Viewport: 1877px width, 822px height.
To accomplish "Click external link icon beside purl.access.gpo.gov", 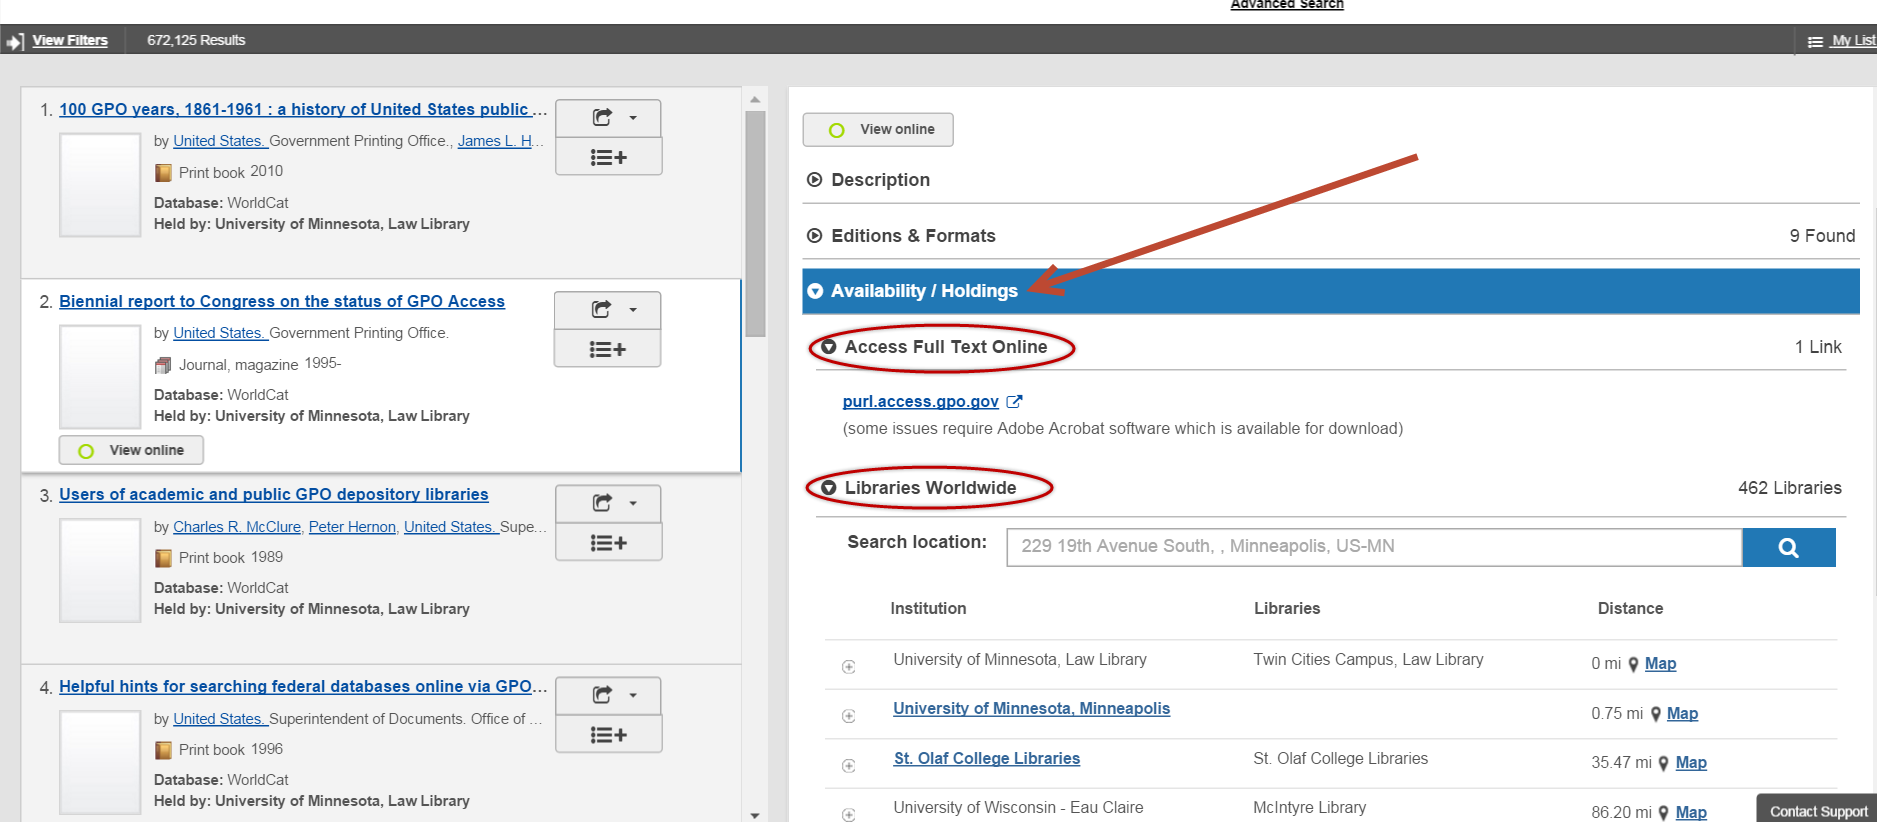I will point(1014,401).
